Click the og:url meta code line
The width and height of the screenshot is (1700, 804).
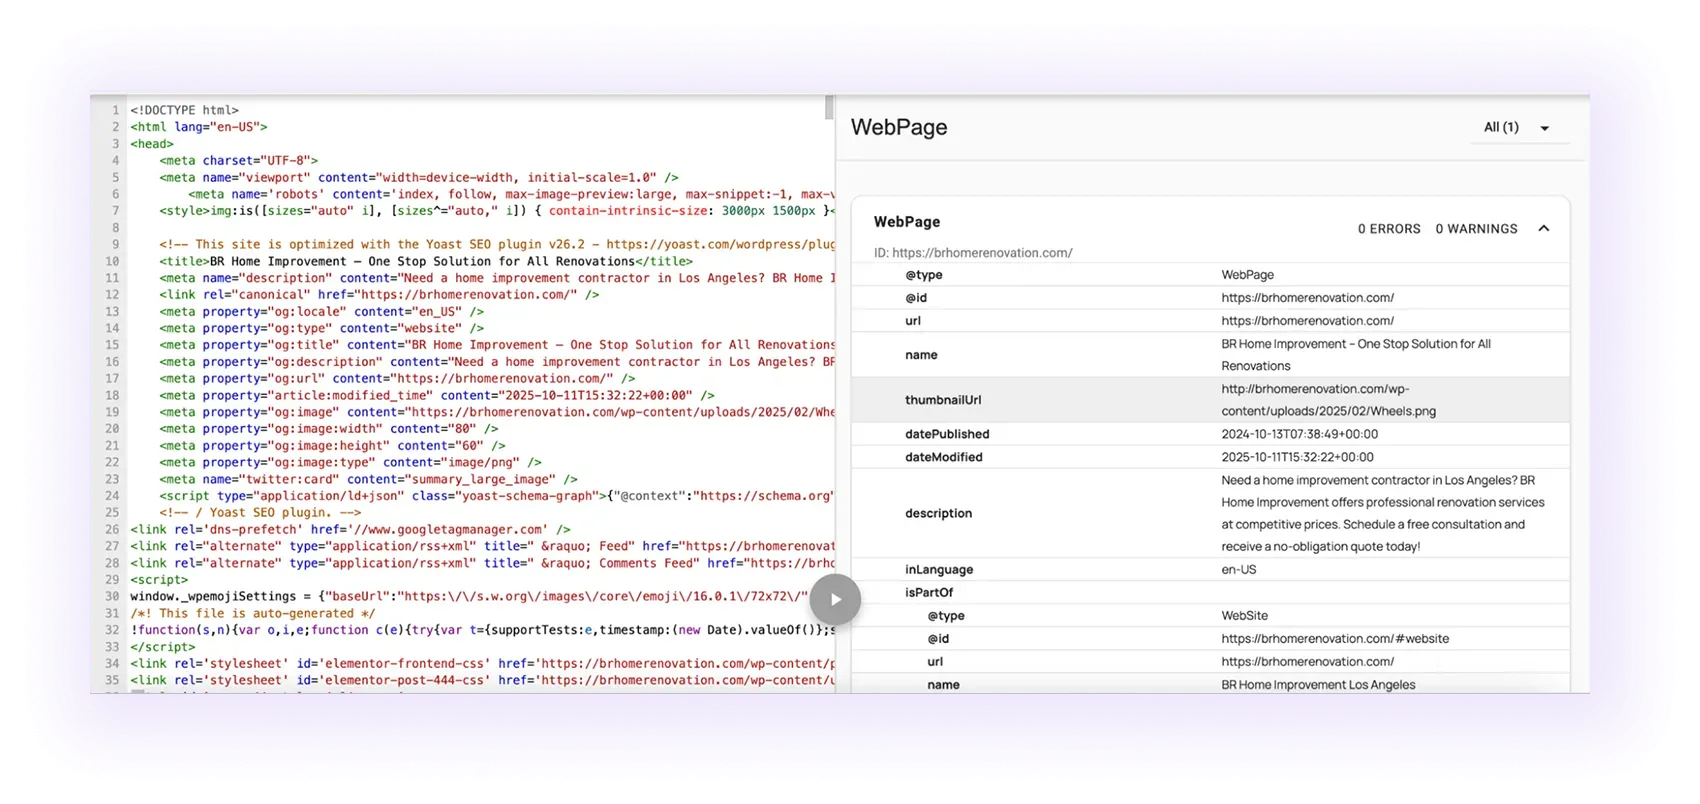(x=397, y=379)
